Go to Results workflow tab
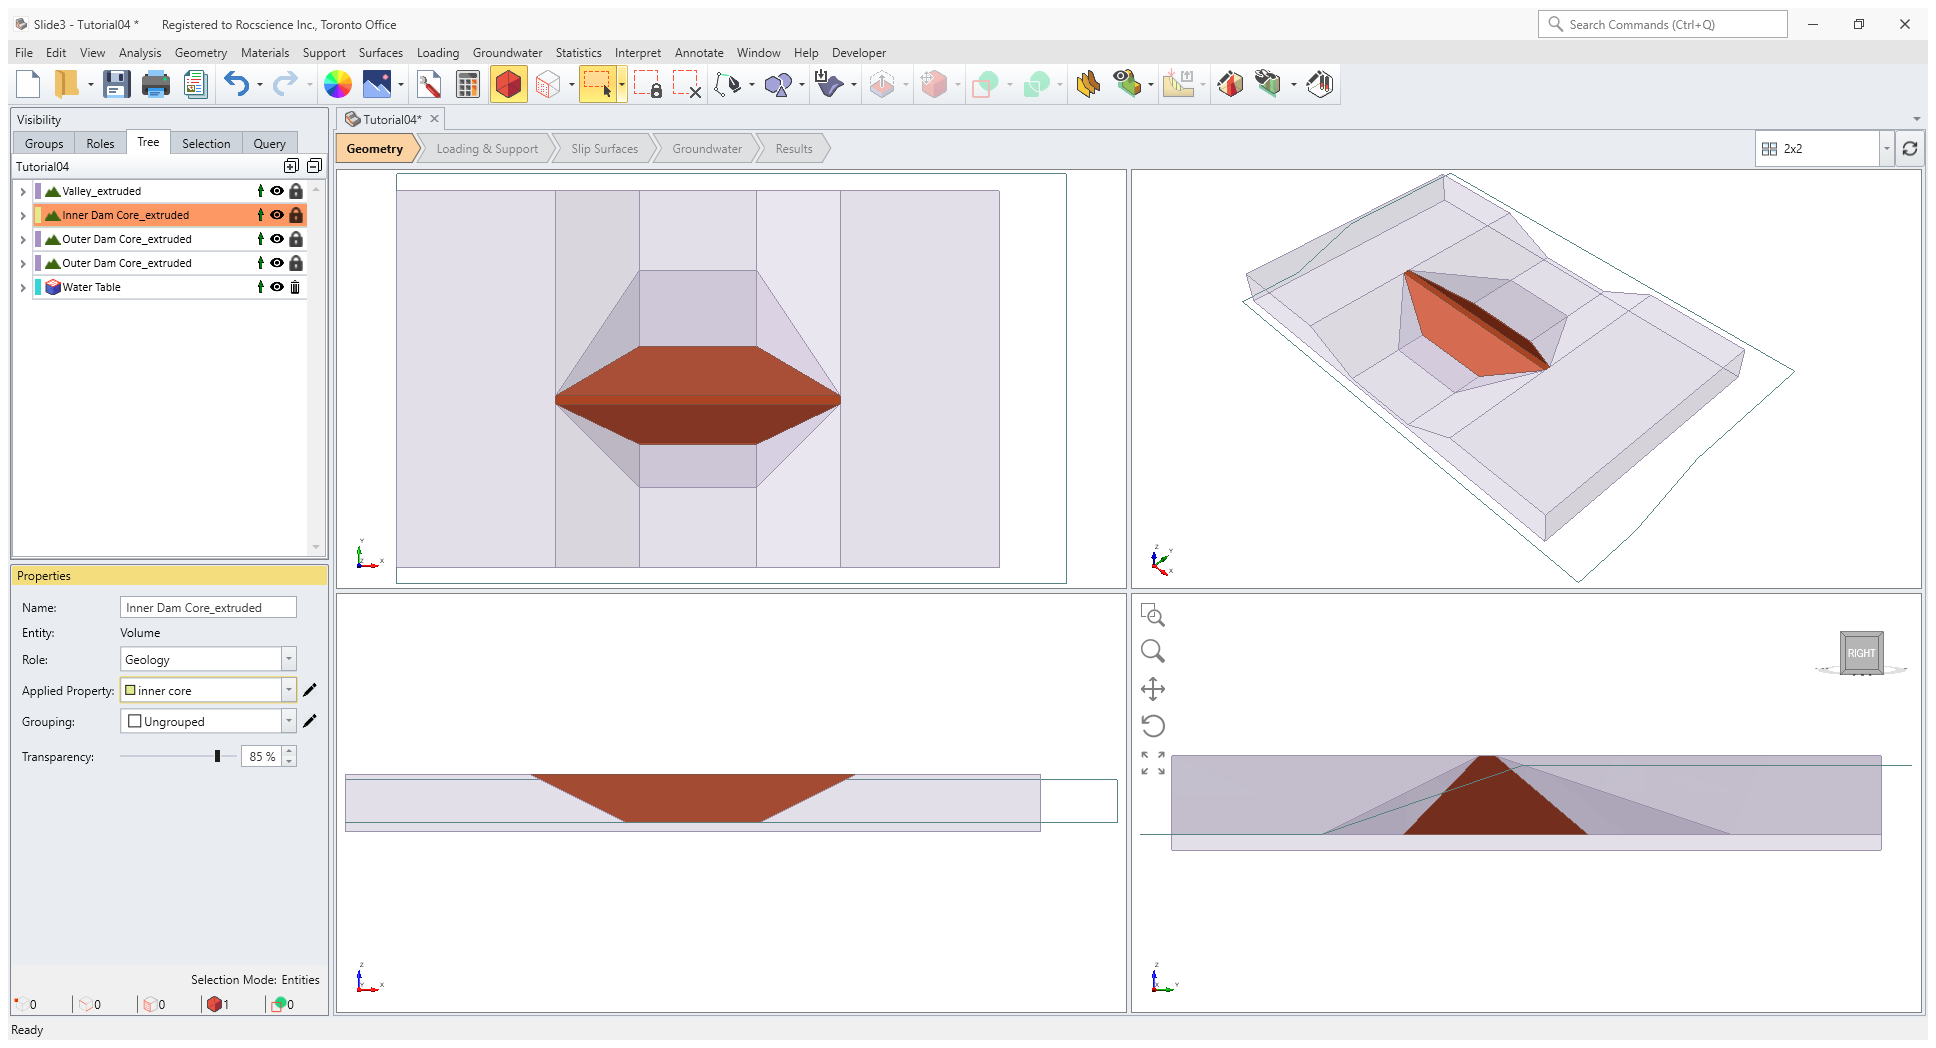1936x1048 pixels. pyautogui.click(x=794, y=149)
